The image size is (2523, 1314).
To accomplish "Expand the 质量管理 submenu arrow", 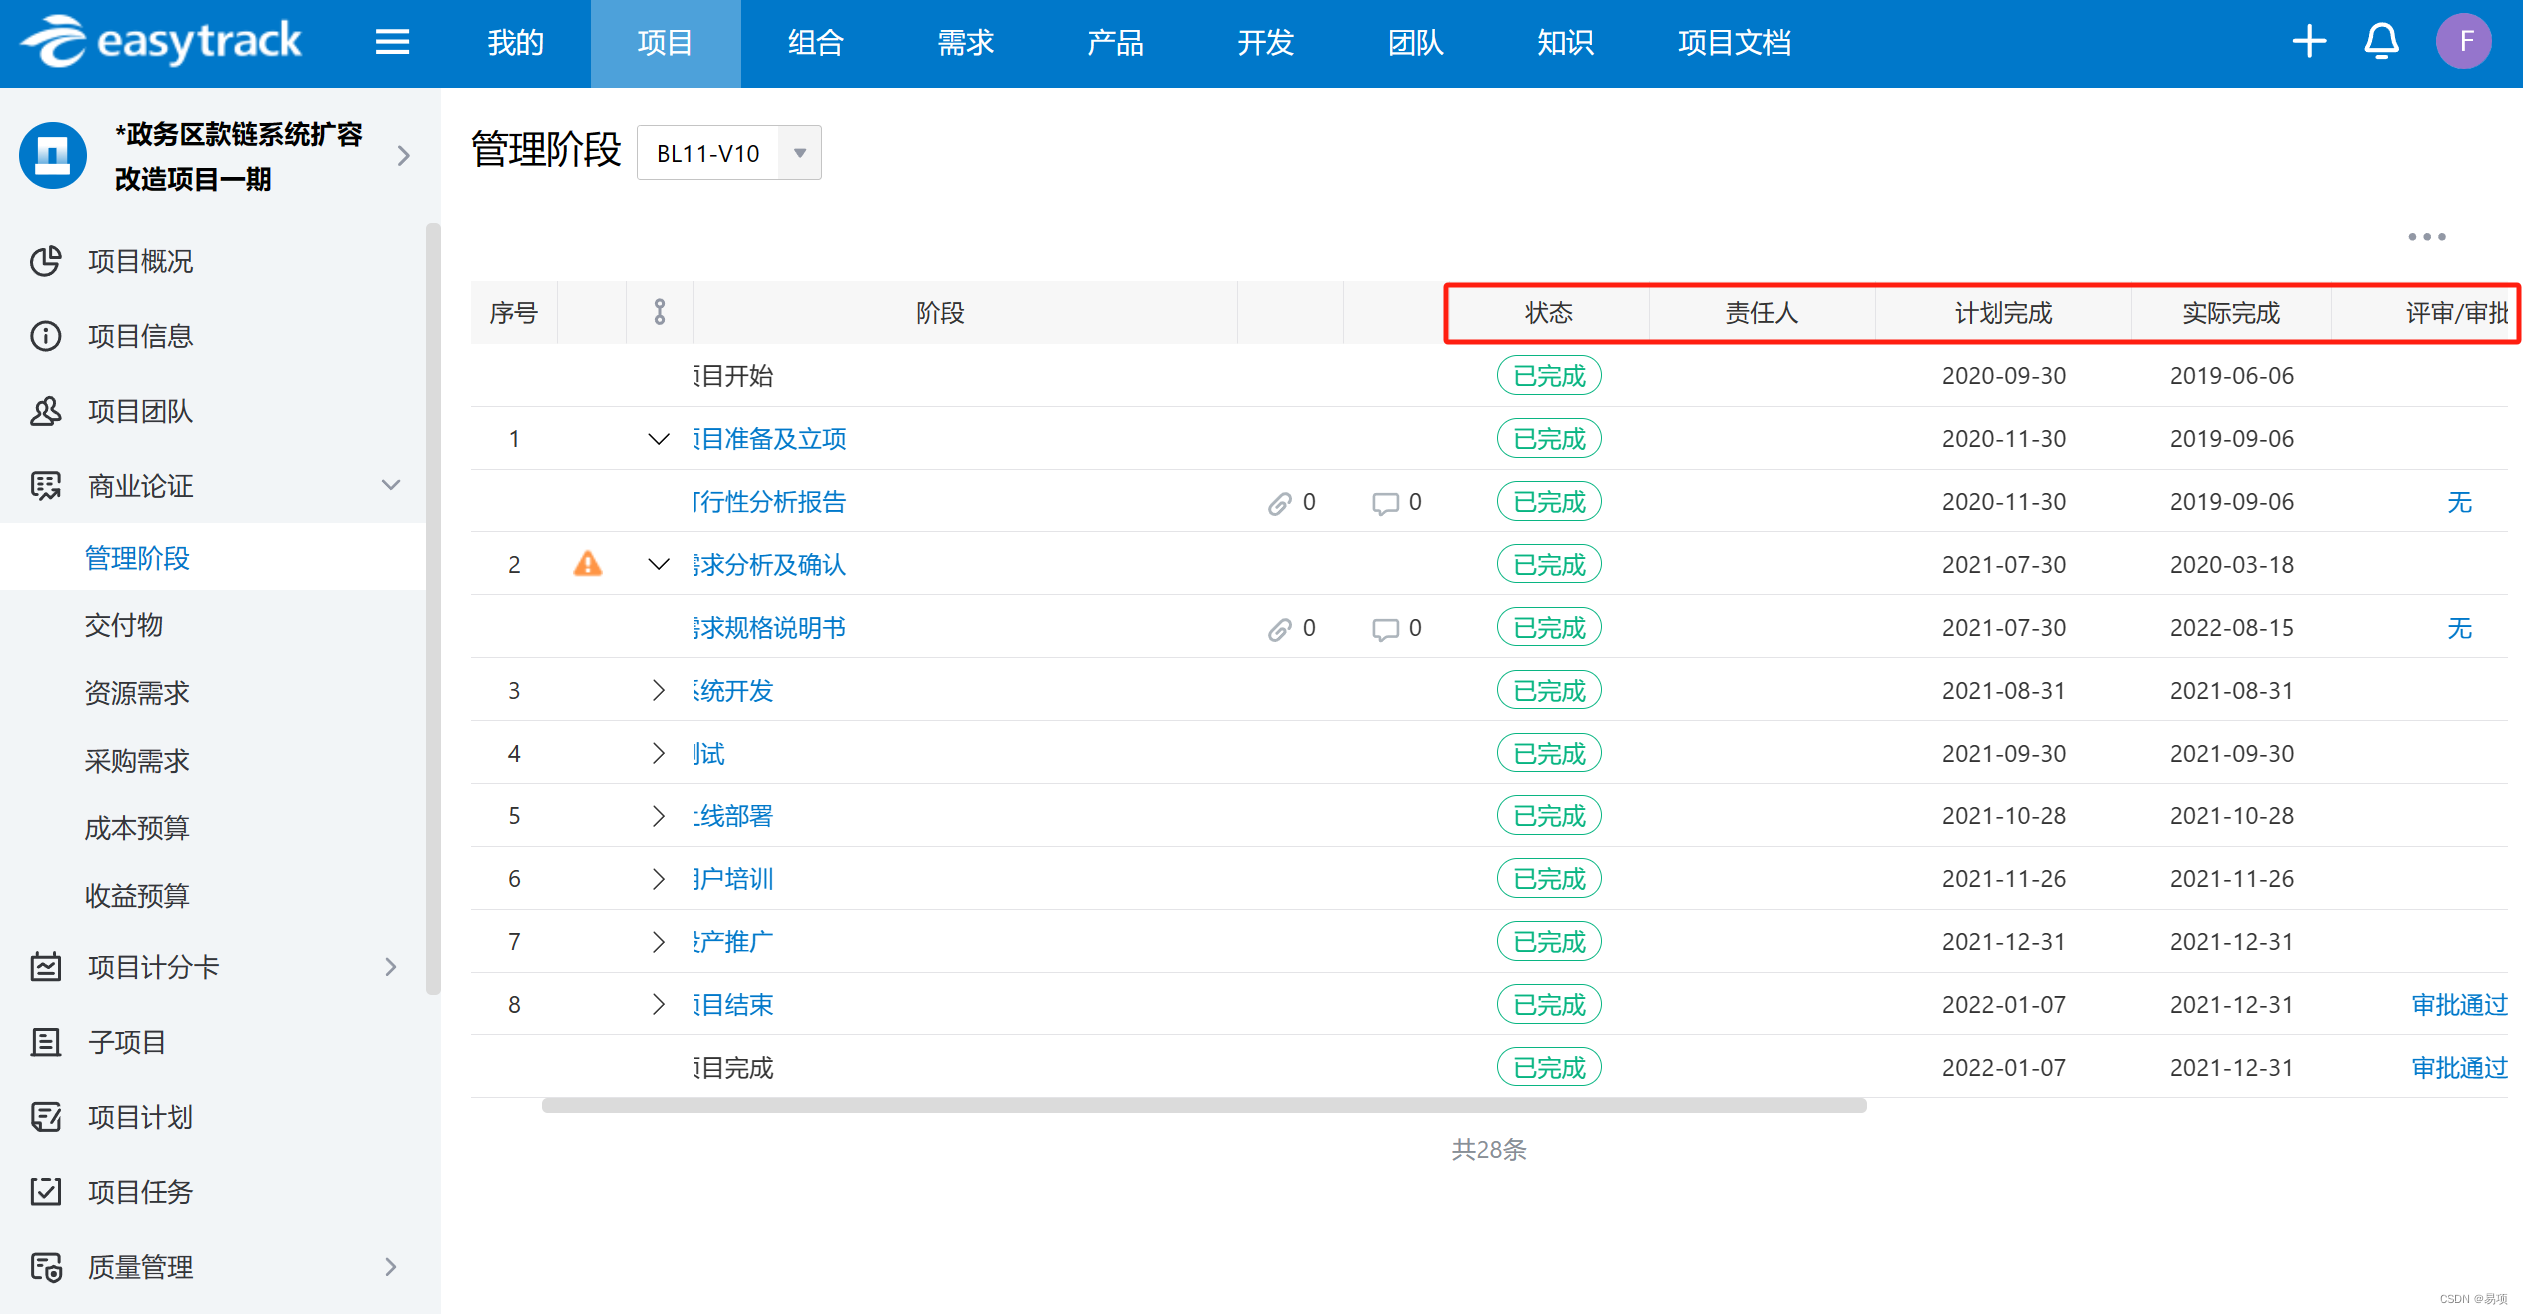I will pos(391,1267).
